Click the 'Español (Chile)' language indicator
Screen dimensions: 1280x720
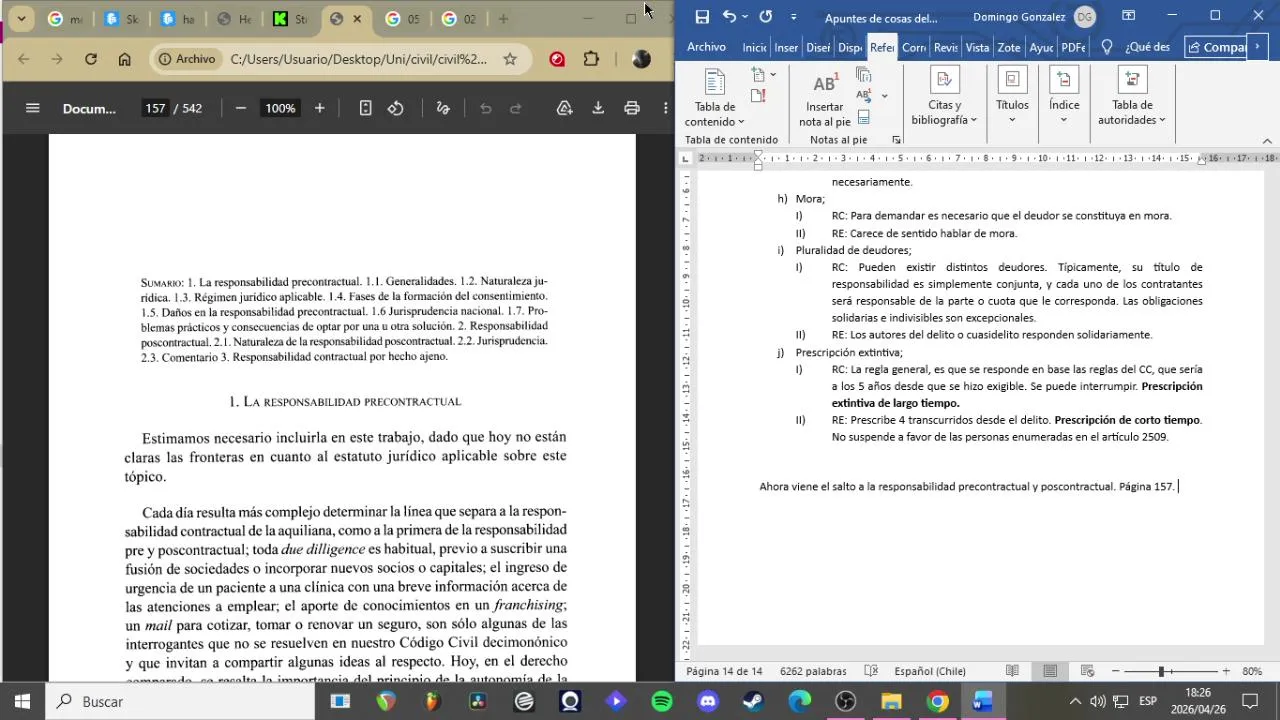pos(930,672)
